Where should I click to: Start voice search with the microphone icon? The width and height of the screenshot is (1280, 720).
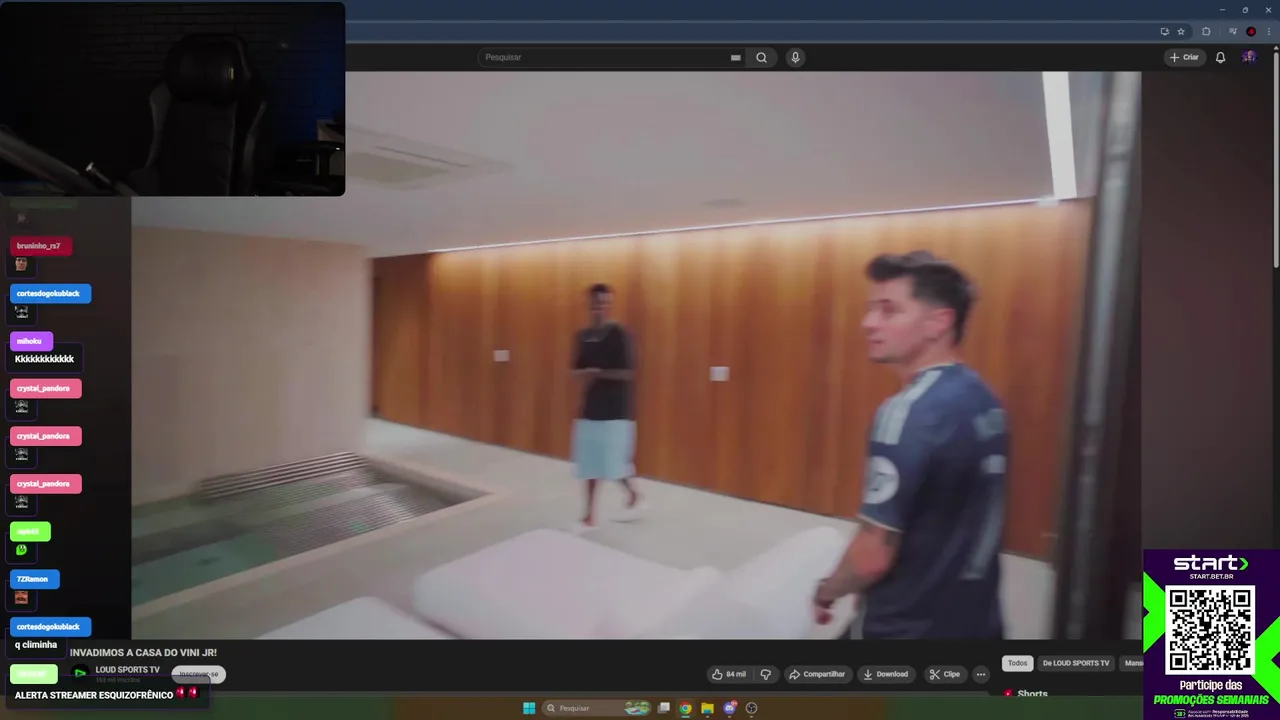(795, 57)
